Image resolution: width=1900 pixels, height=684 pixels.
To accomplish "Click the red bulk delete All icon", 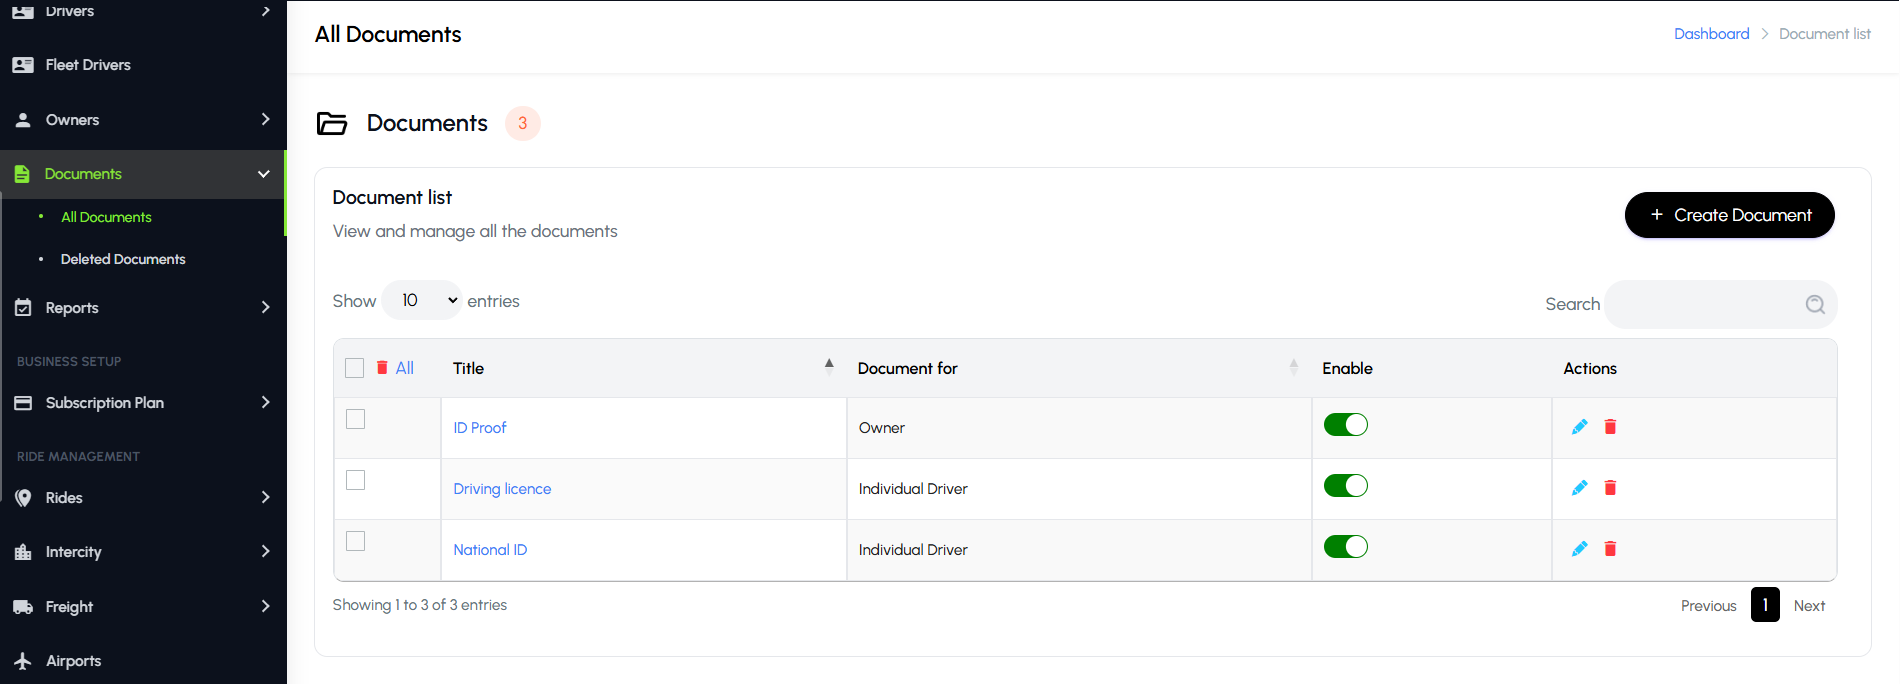I will coord(383,368).
